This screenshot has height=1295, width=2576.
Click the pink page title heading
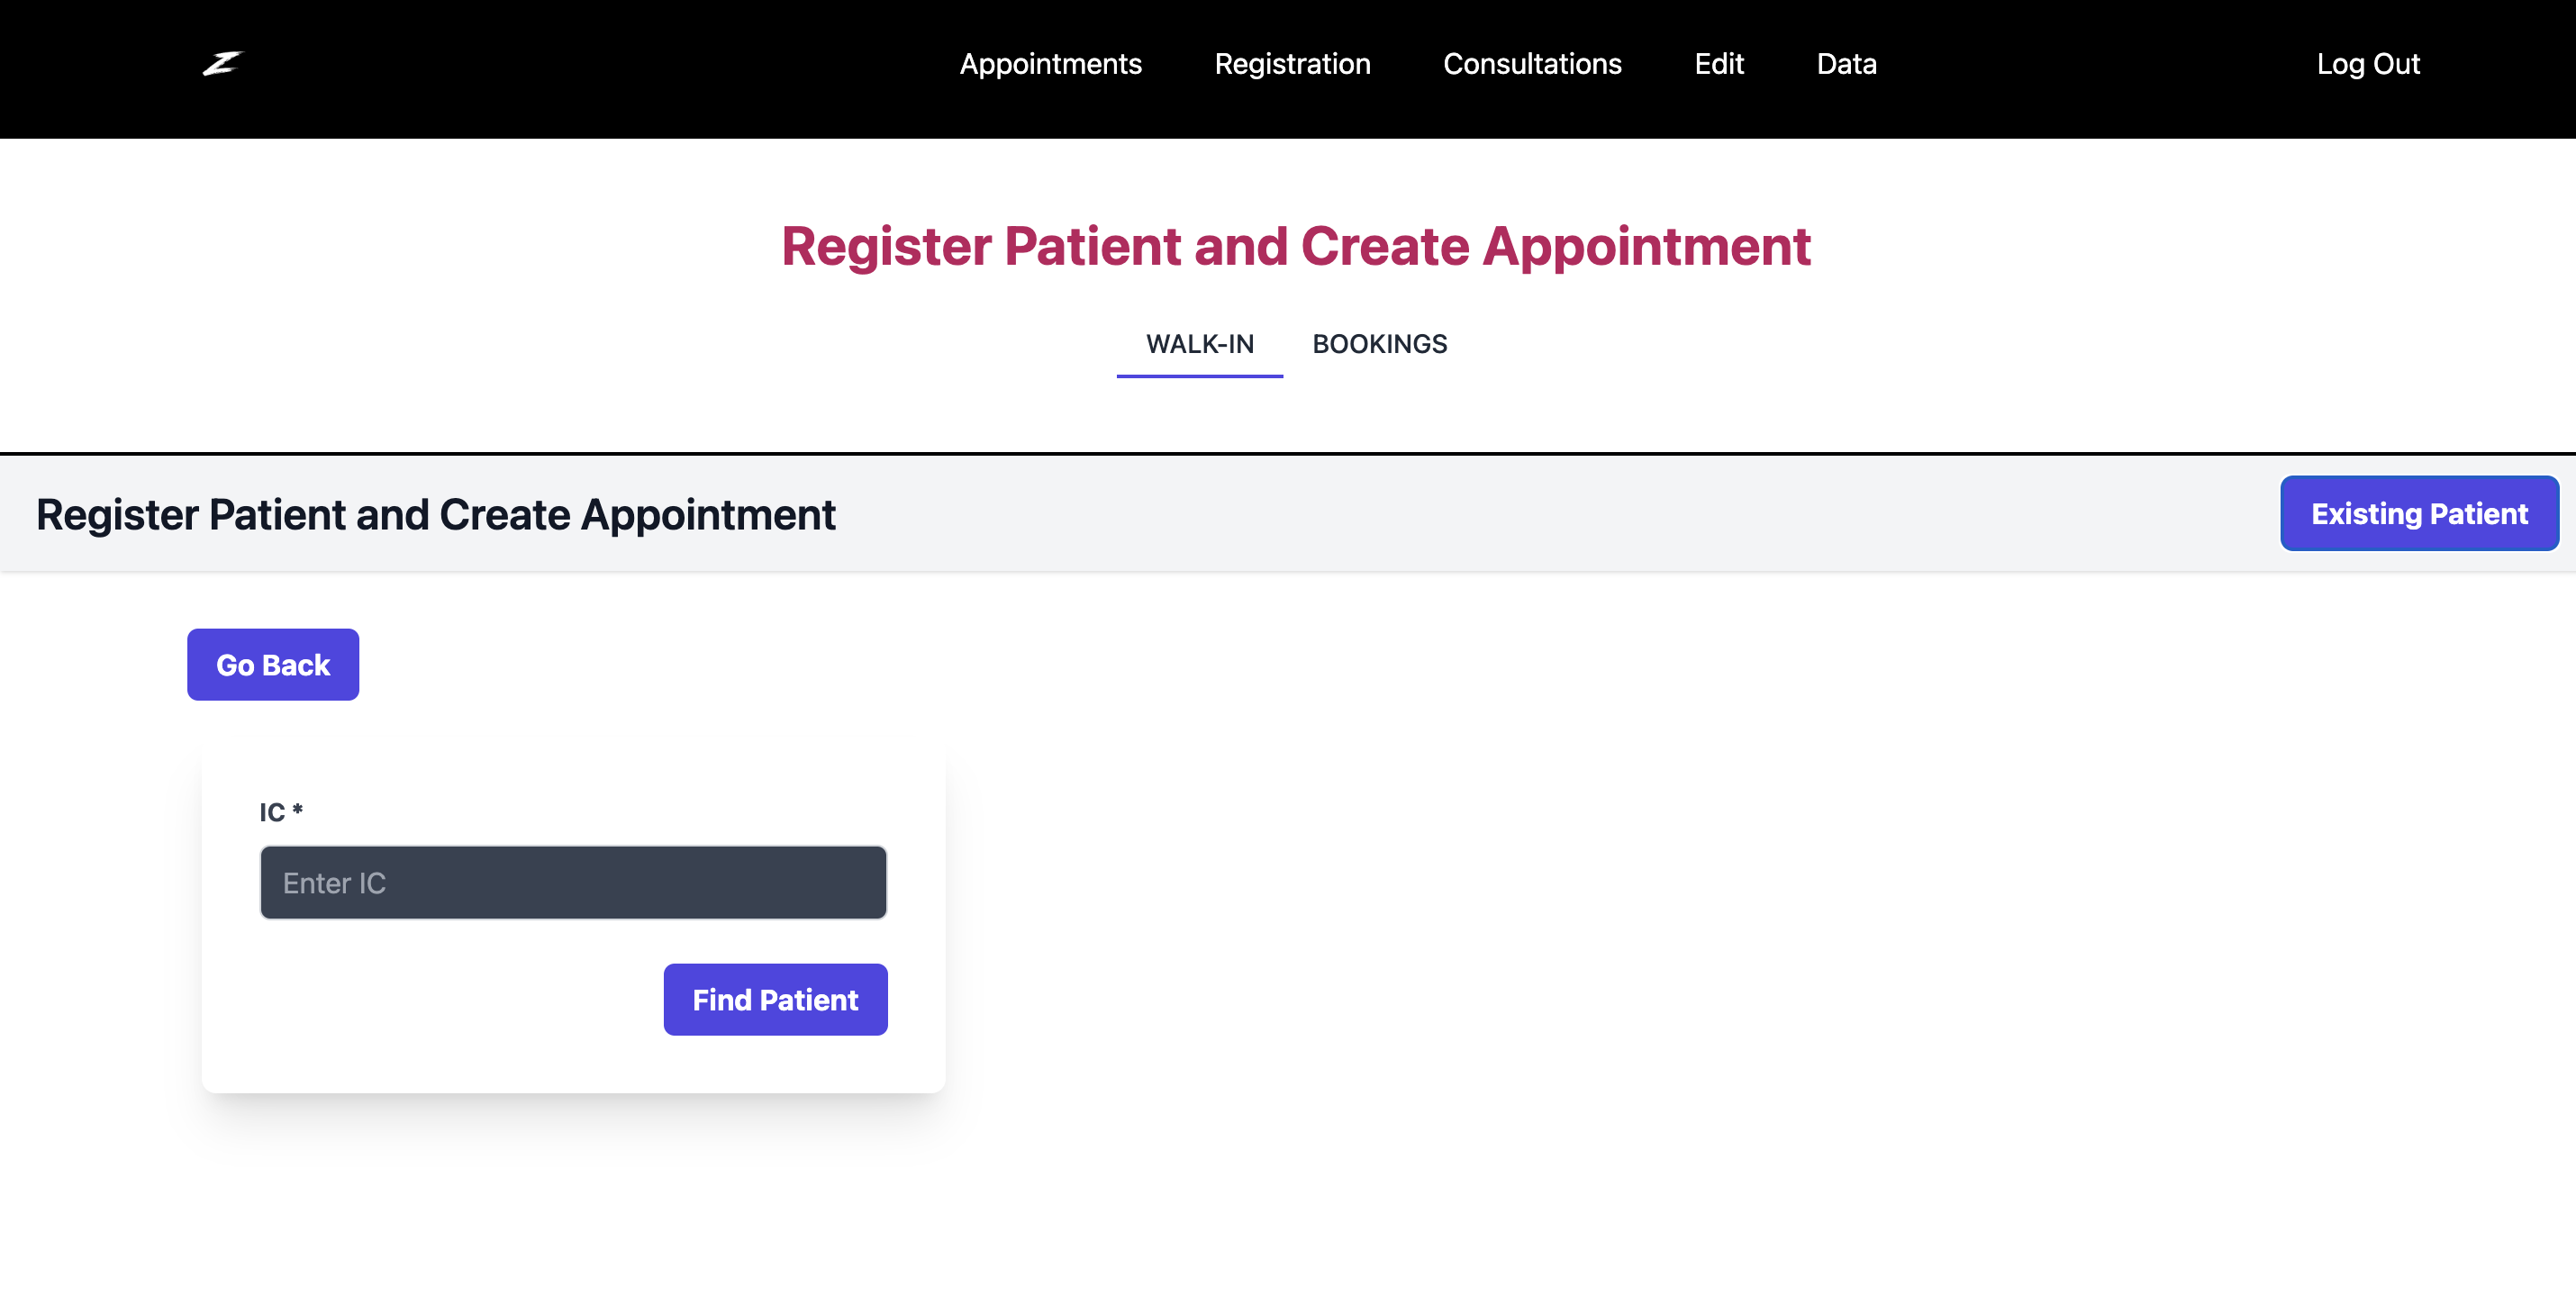[x=1295, y=246]
